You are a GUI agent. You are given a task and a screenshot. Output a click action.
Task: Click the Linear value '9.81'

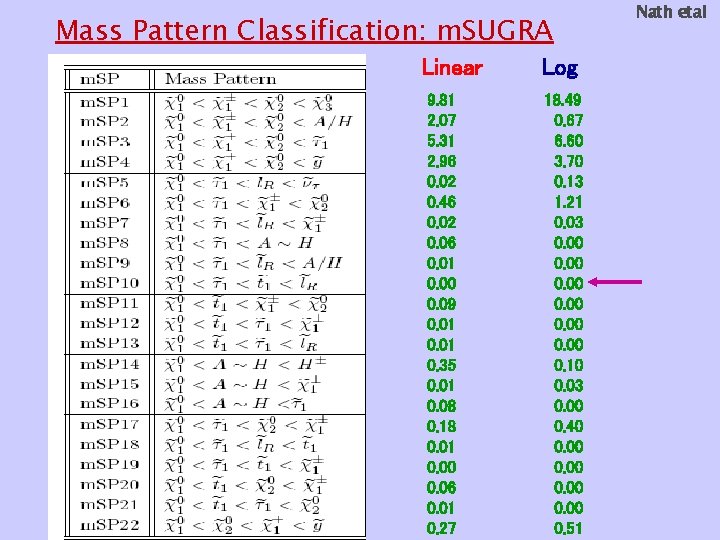[440, 100]
